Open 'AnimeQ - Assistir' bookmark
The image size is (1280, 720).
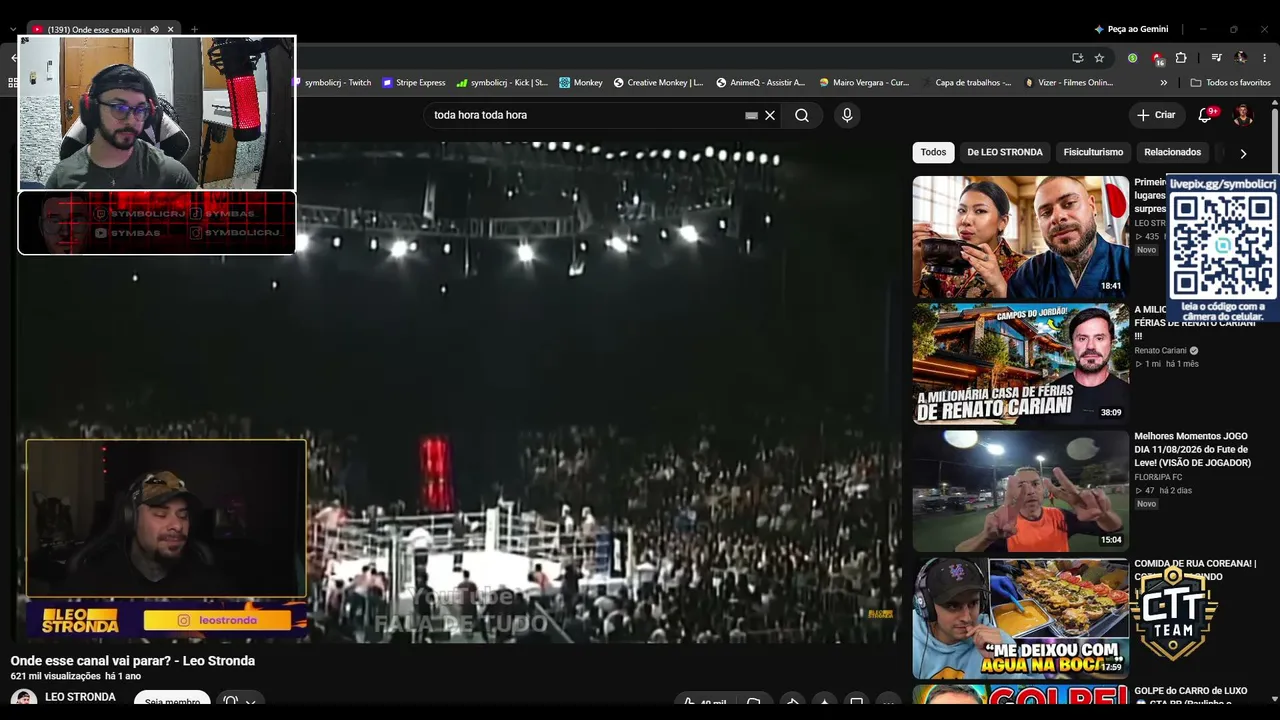click(x=761, y=83)
